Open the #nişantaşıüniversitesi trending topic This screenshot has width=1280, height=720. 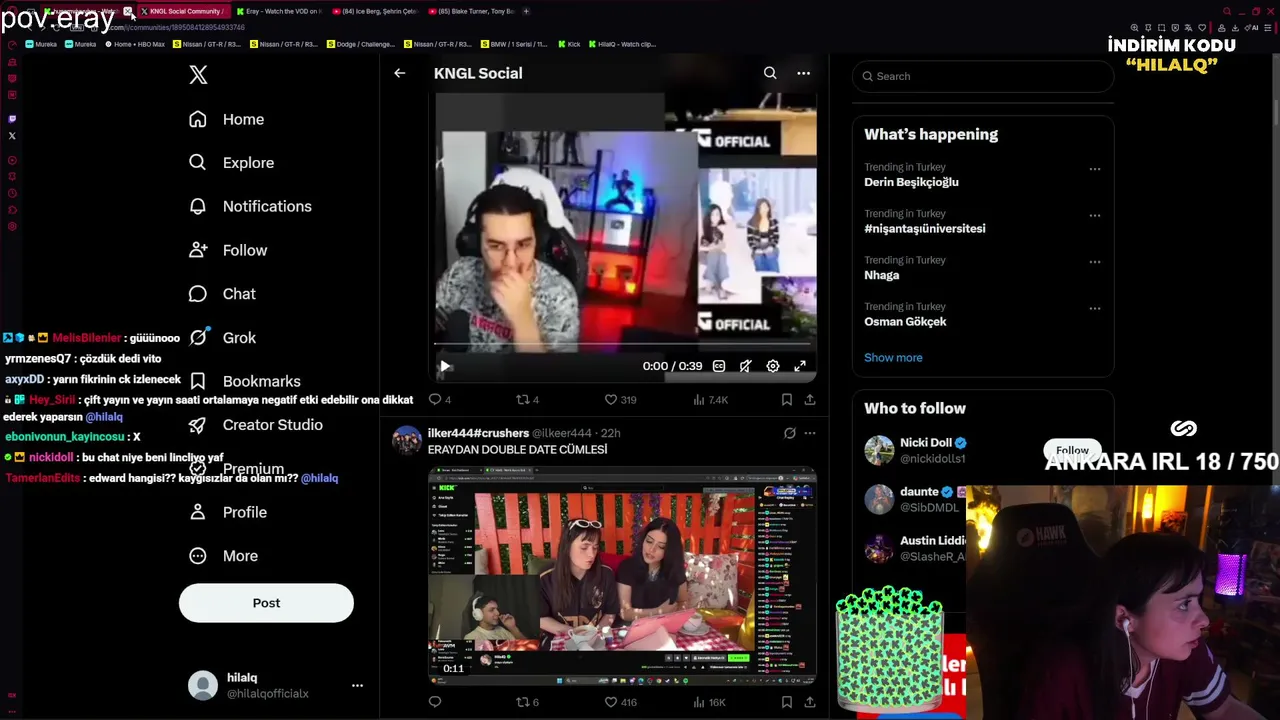coord(925,229)
